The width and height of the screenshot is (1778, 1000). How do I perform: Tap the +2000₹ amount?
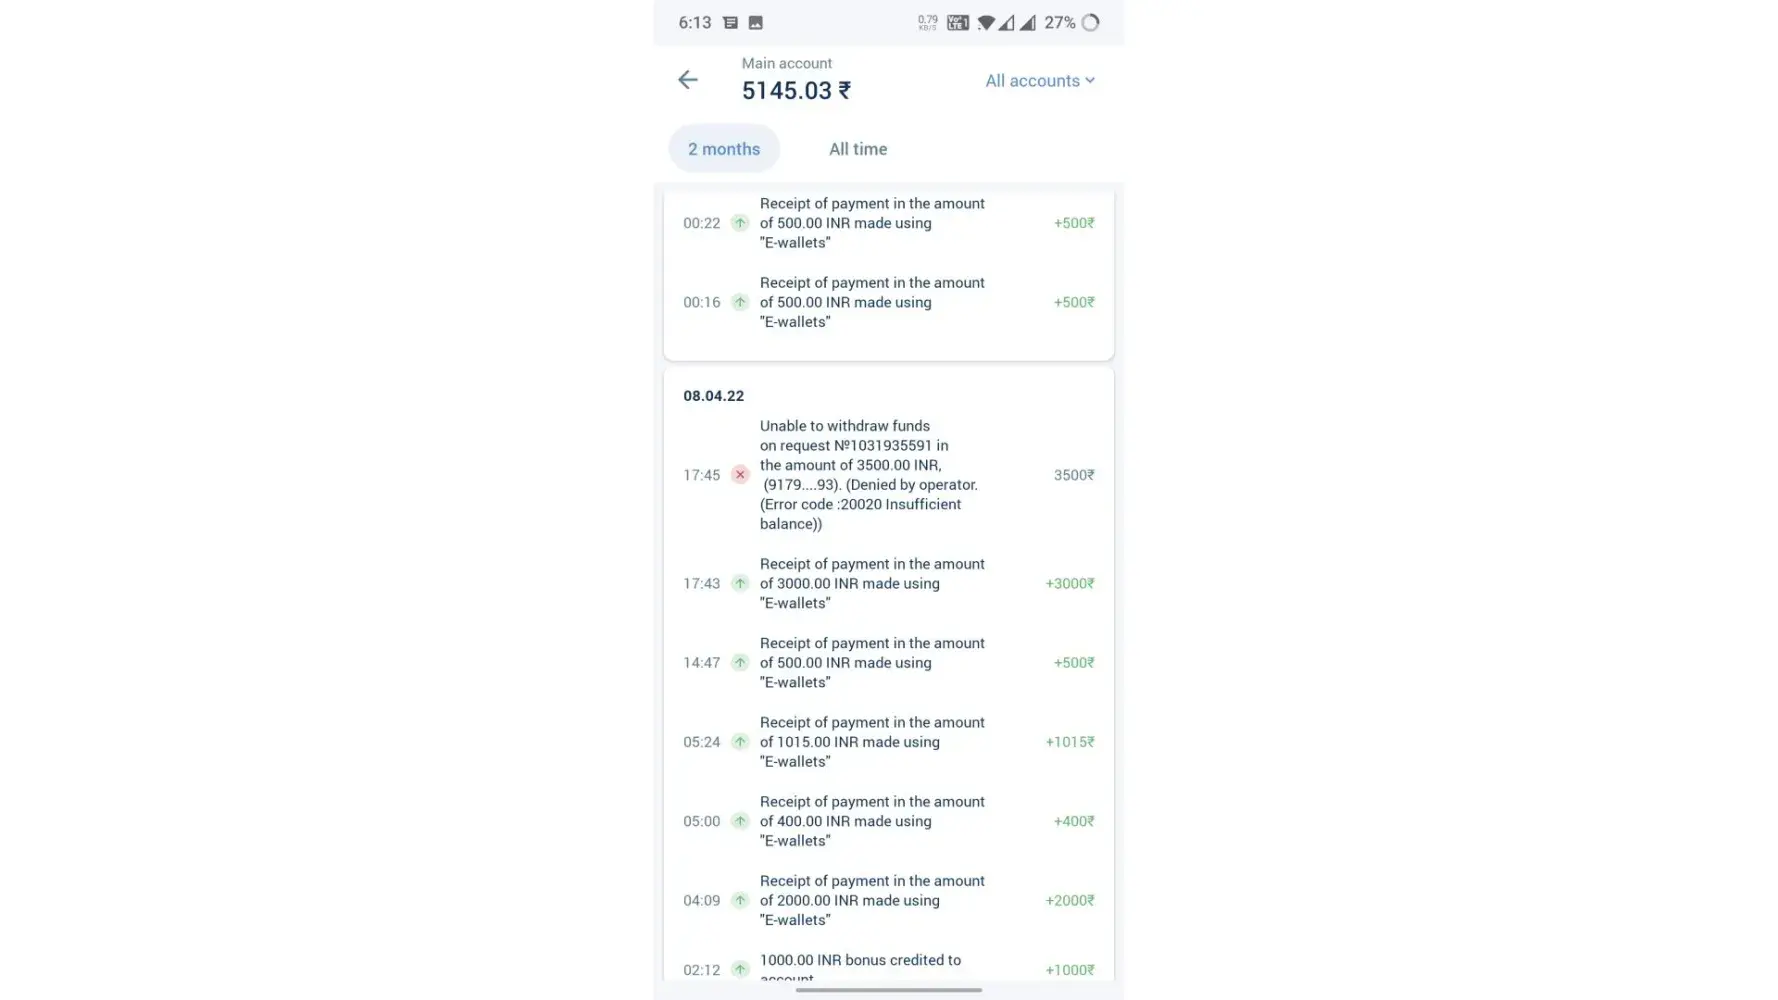tap(1069, 900)
